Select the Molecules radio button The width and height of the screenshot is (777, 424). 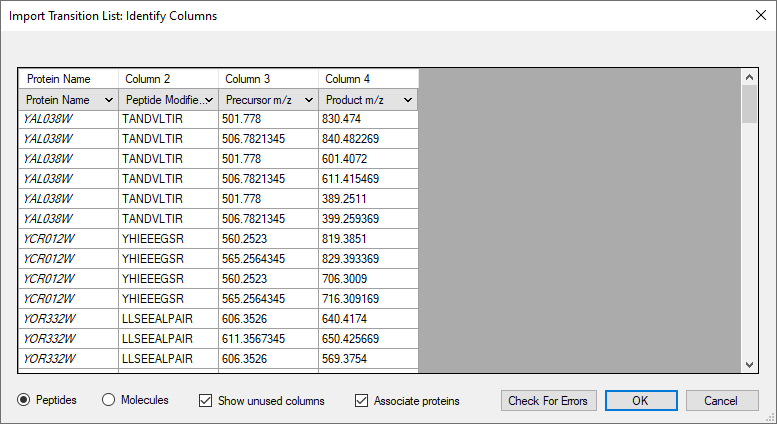pyautogui.click(x=109, y=400)
